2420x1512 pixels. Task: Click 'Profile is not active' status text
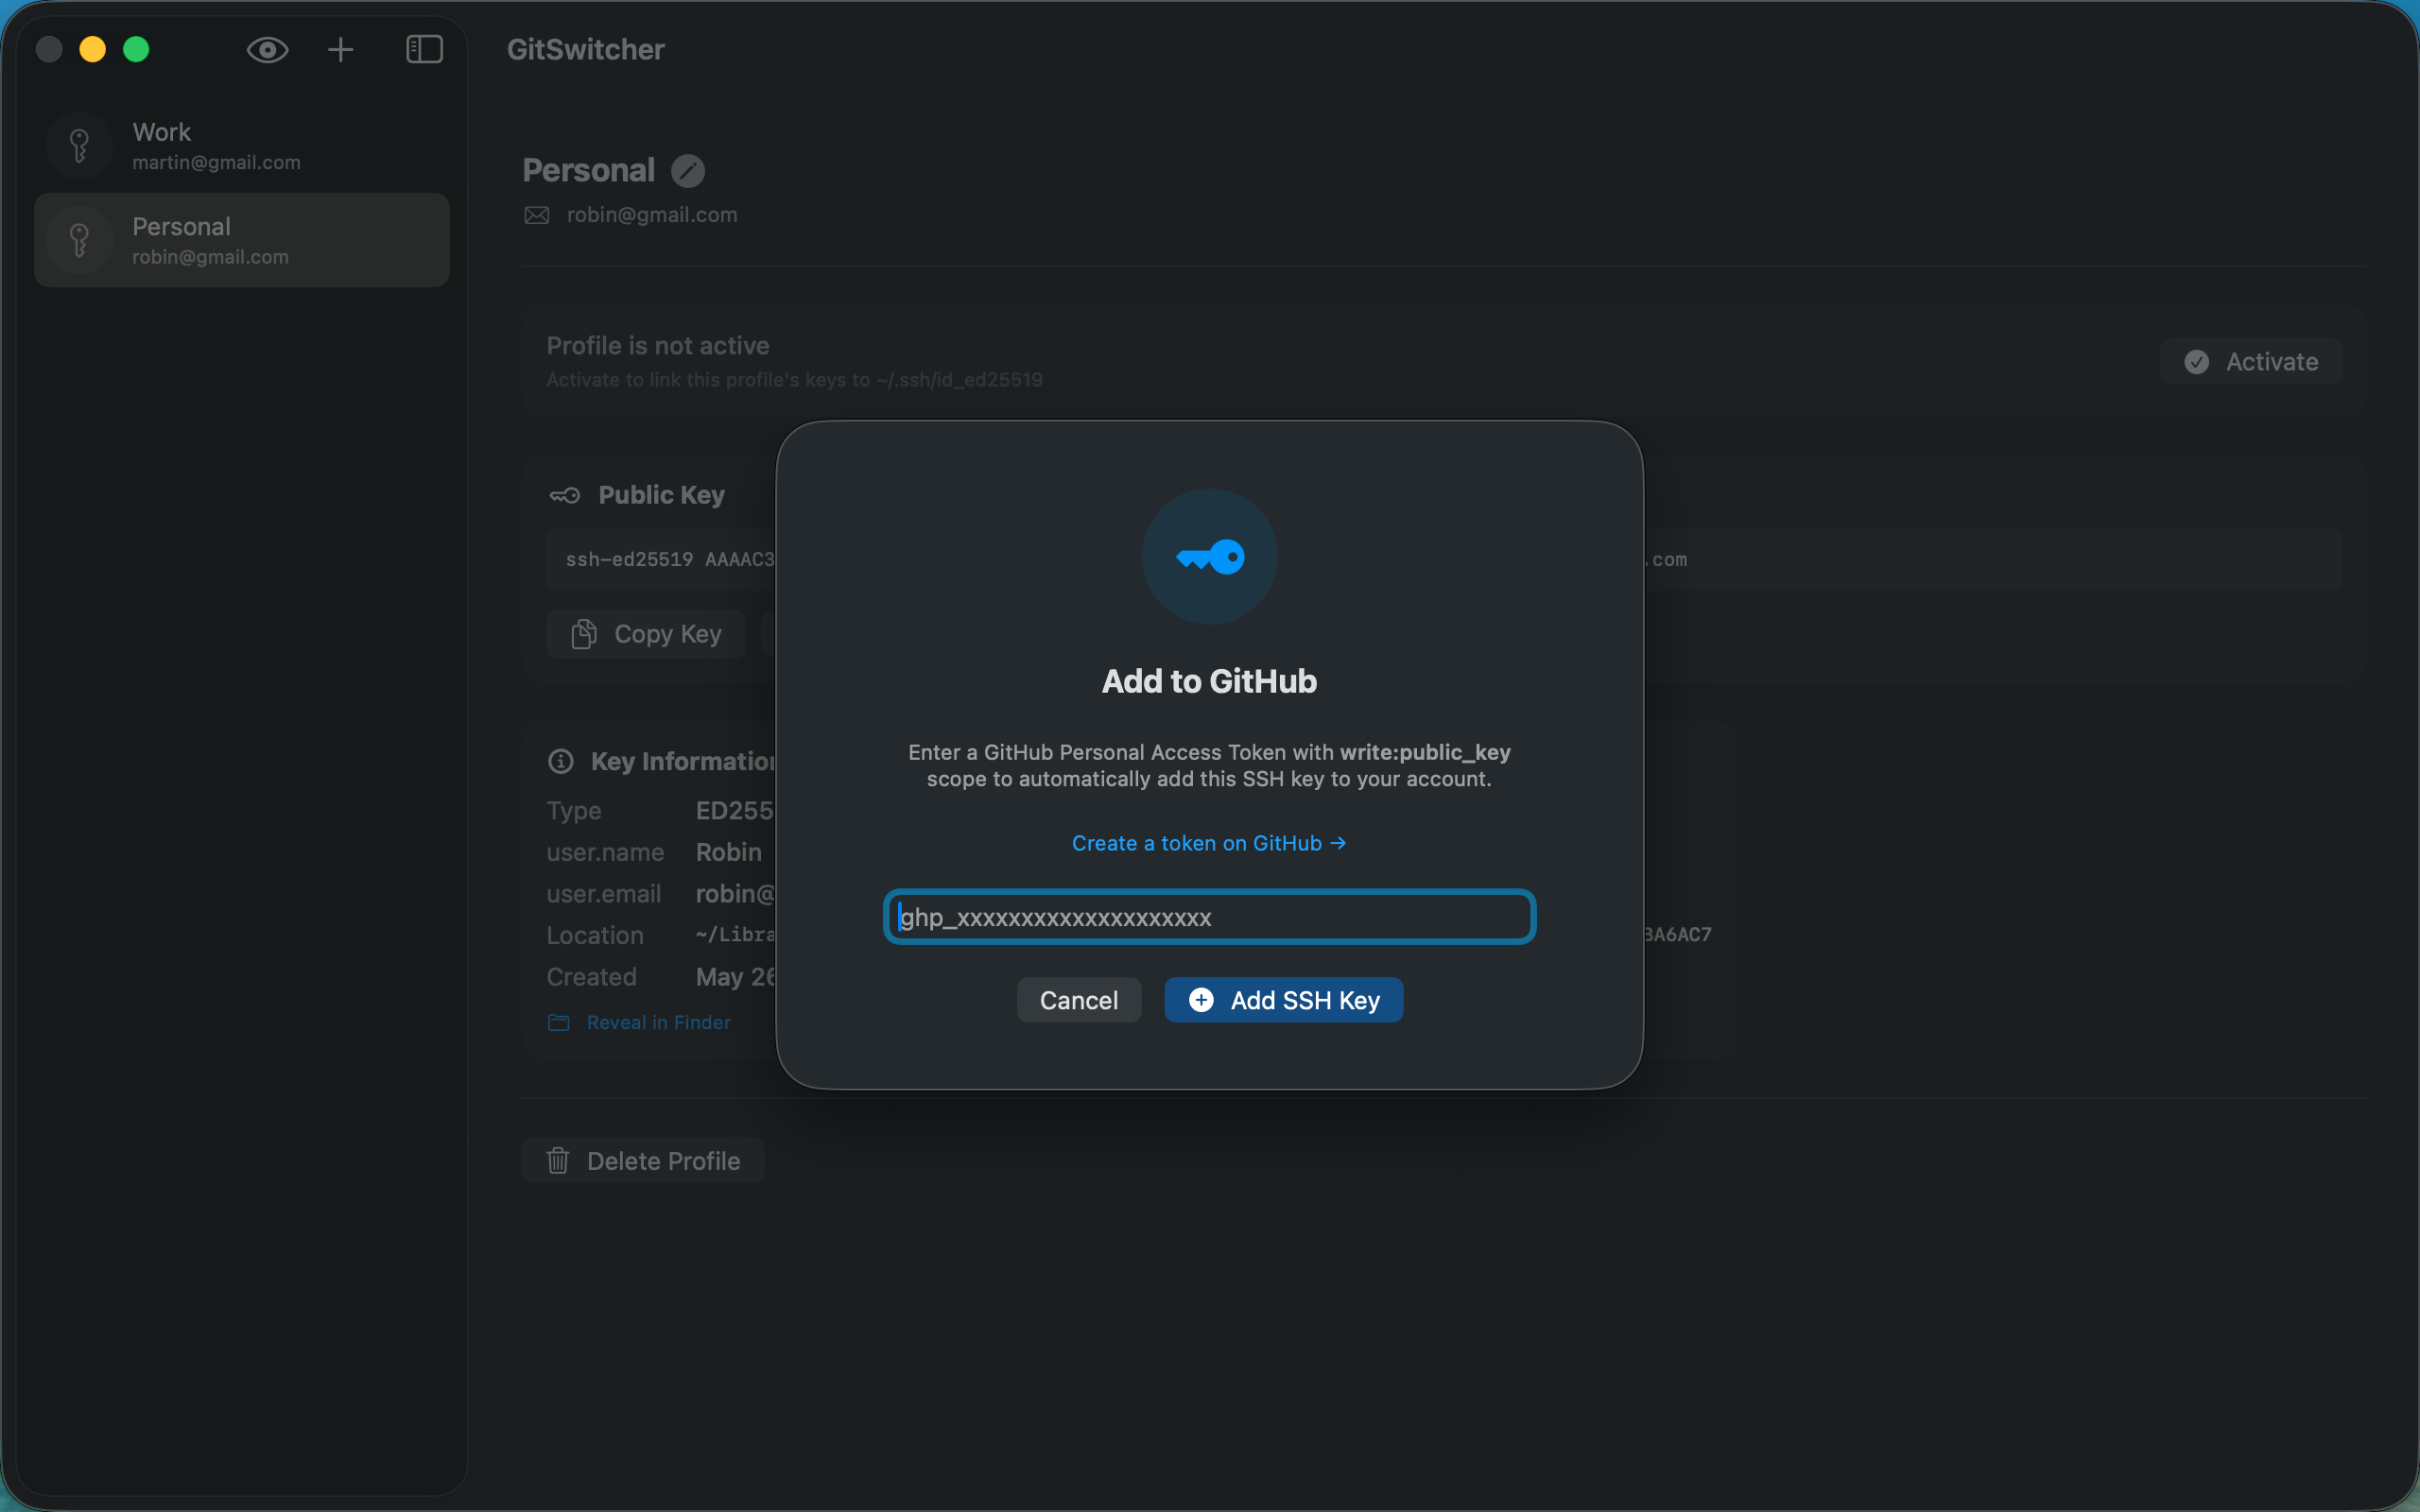[x=658, y=346]
